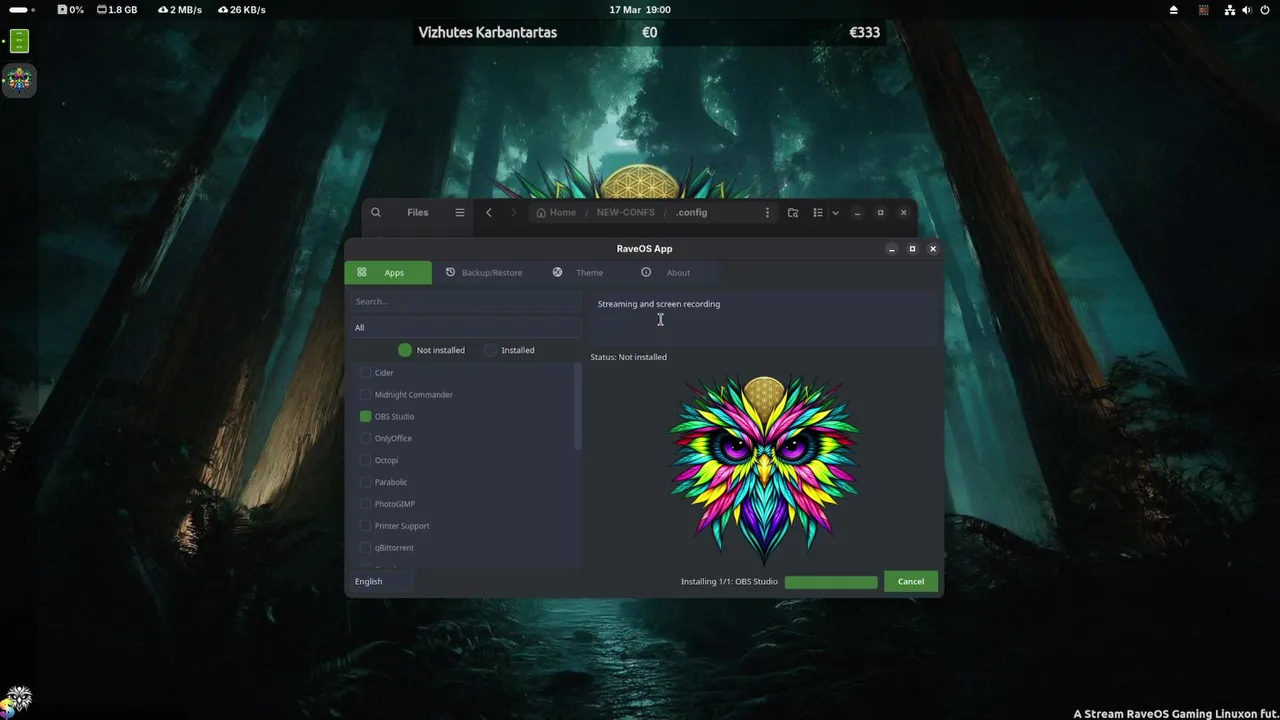Open the green file manager dock icon
Screen dimensions: 1280x720
[19, 41]
